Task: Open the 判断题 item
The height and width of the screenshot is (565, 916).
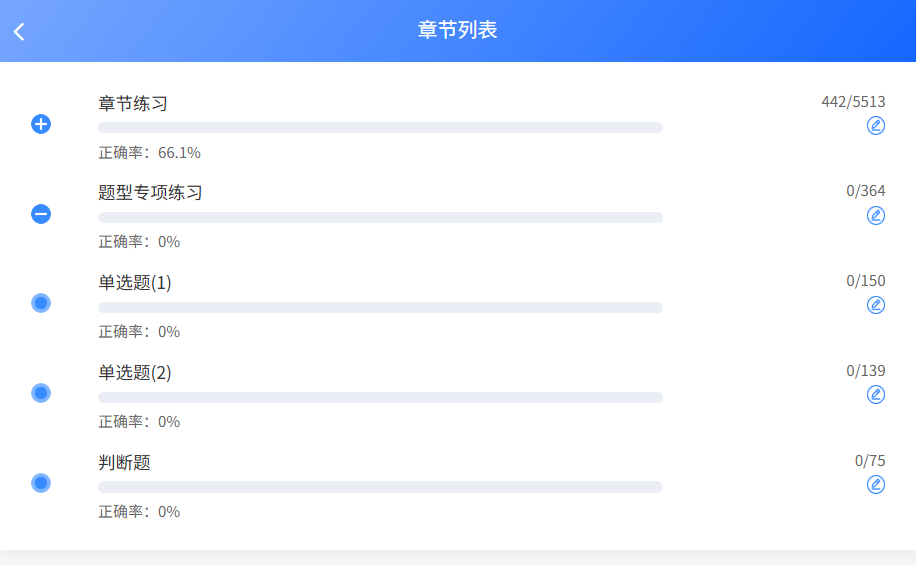Action: [124, 463]
